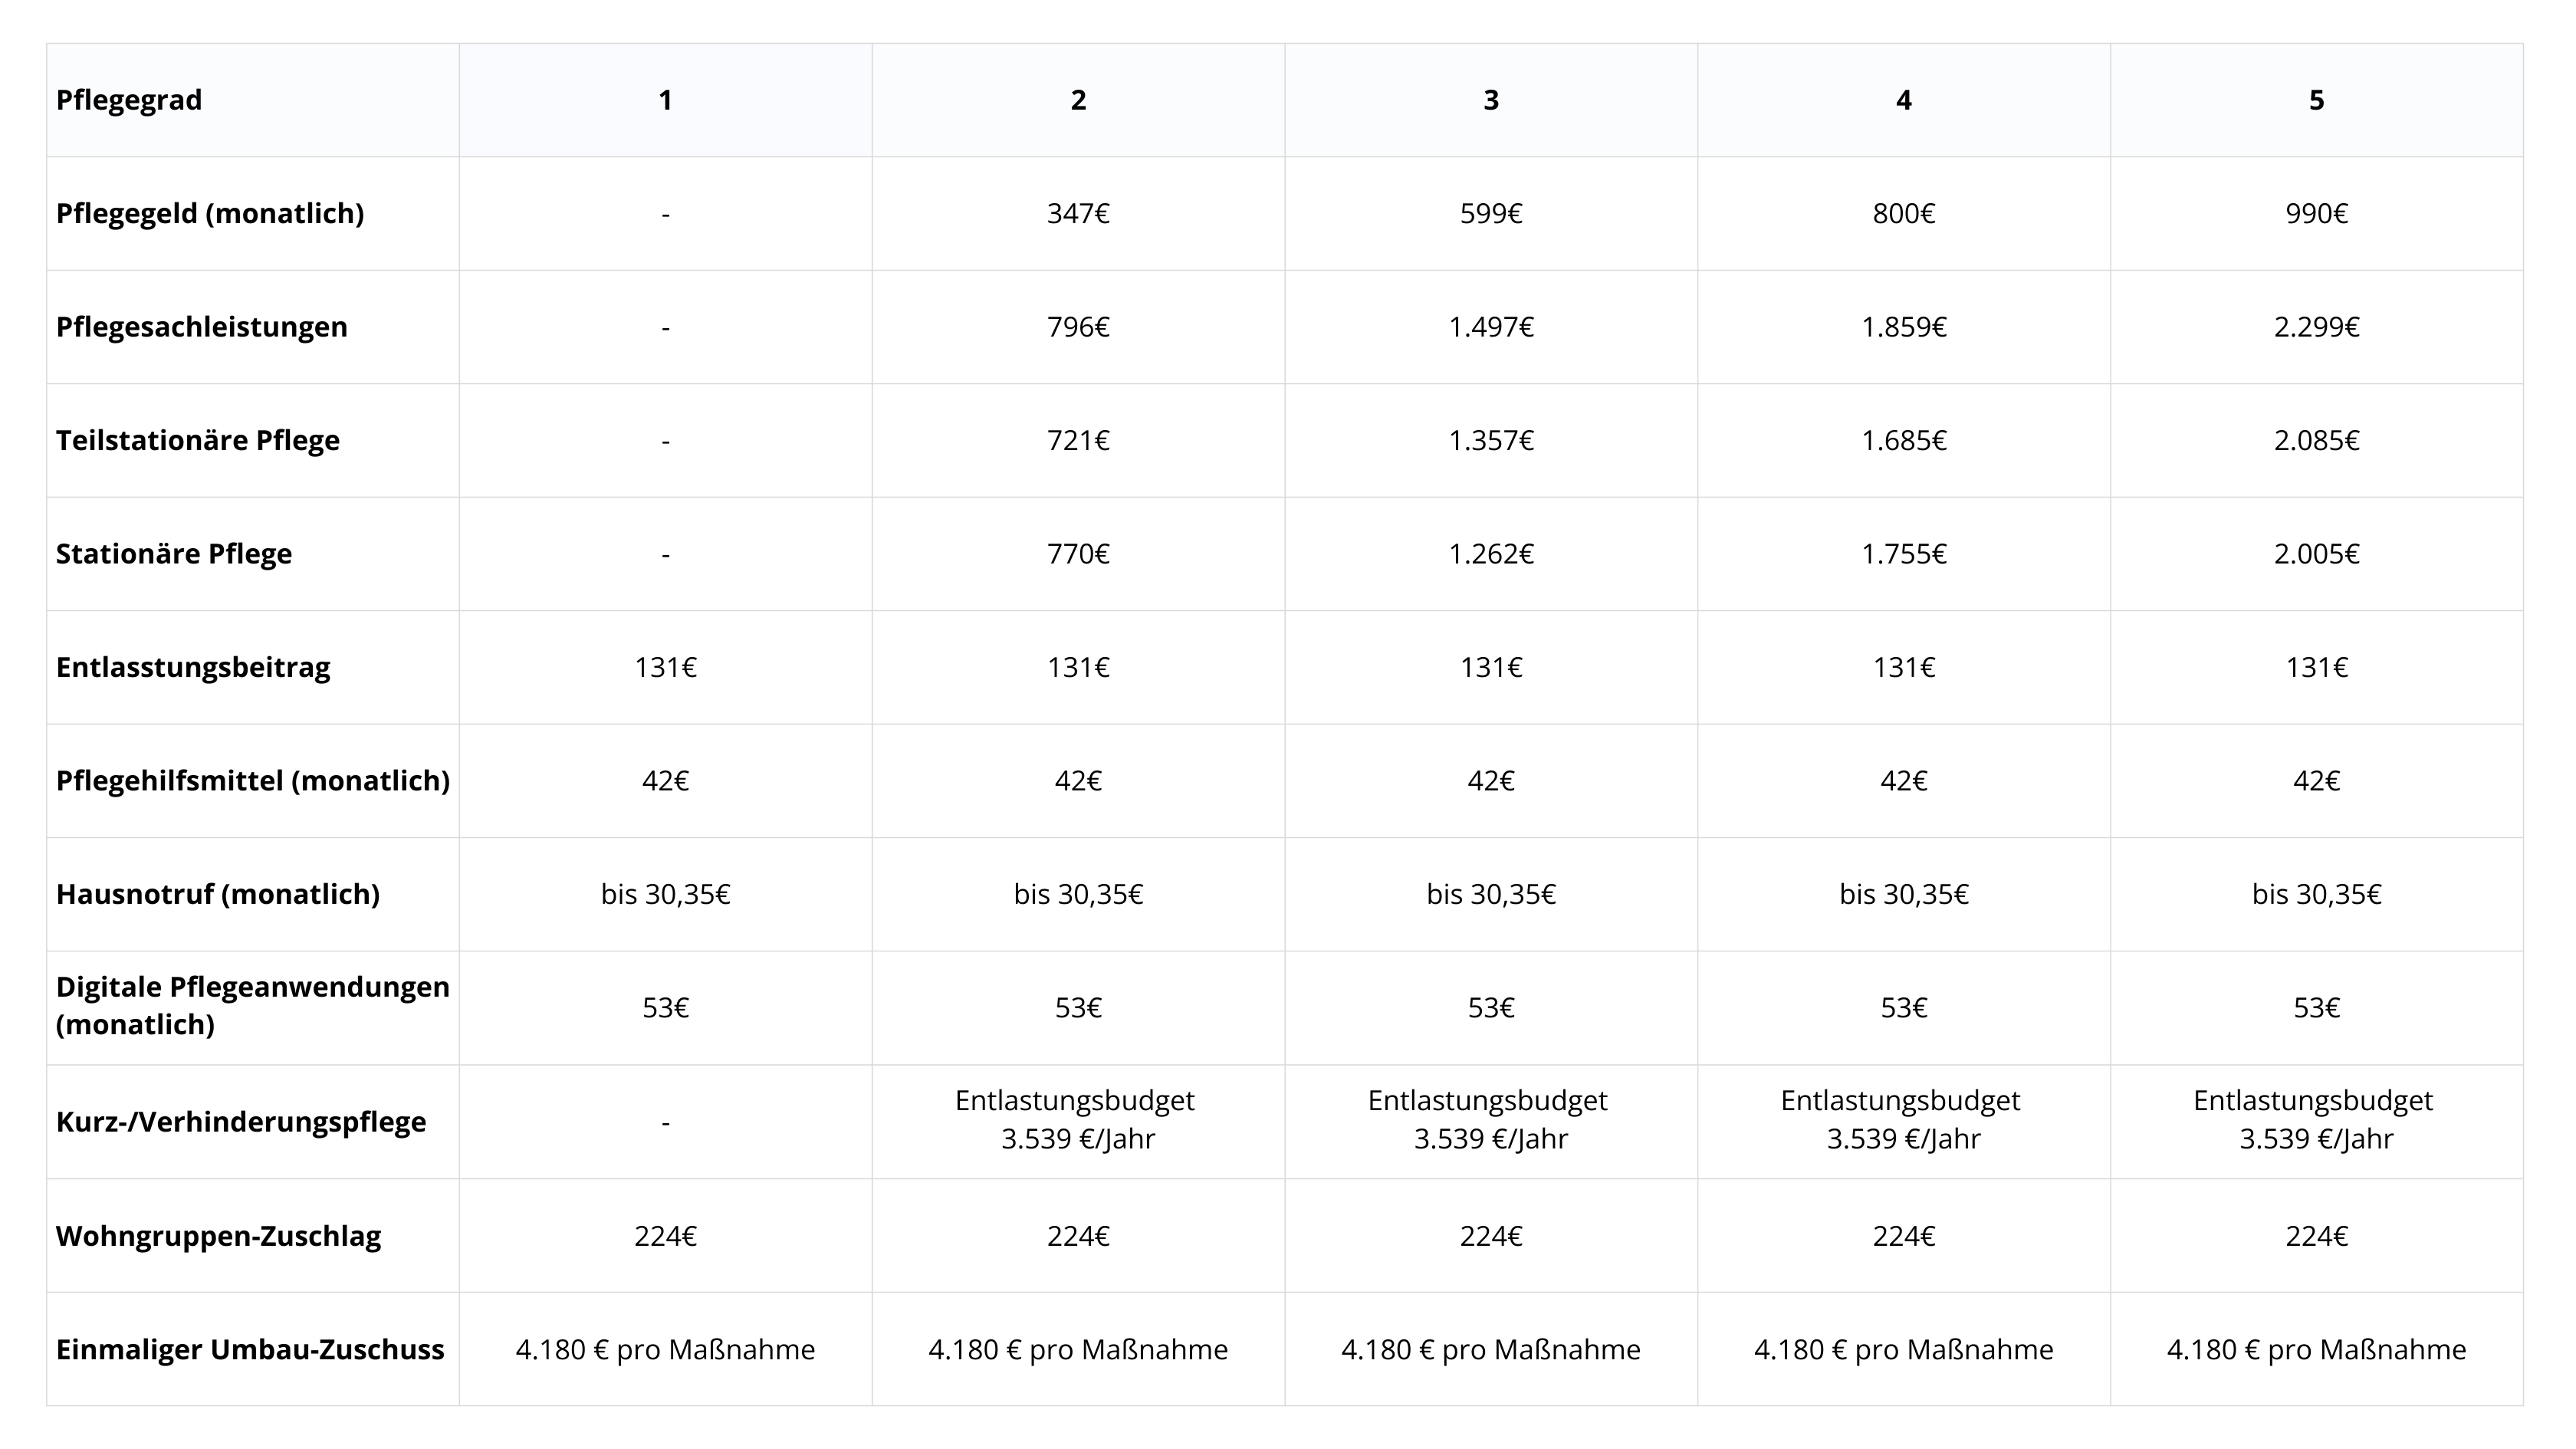Click the Pflegegrad 5 column header

tap(2316, 100)
